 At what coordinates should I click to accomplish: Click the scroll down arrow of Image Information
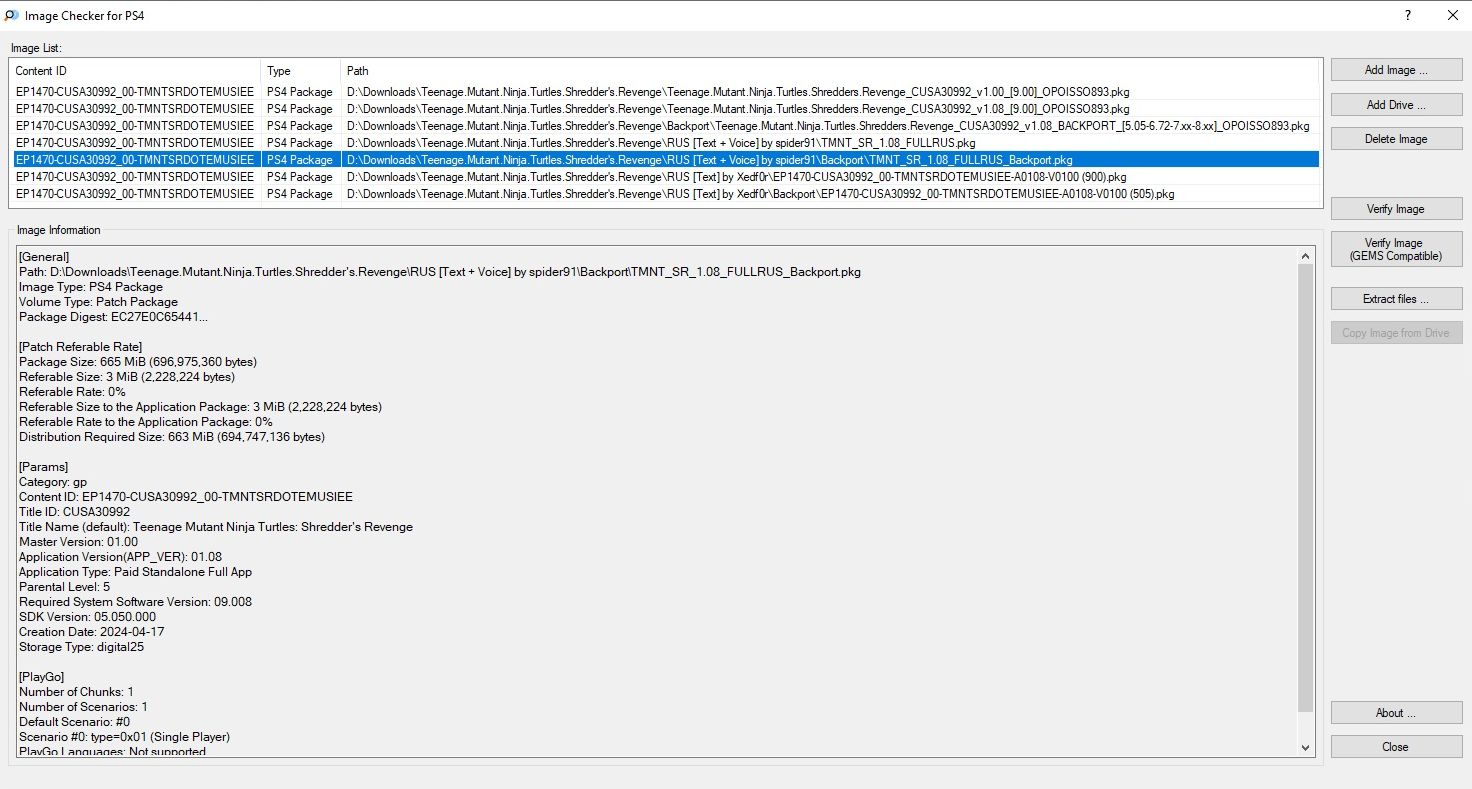1306,748
